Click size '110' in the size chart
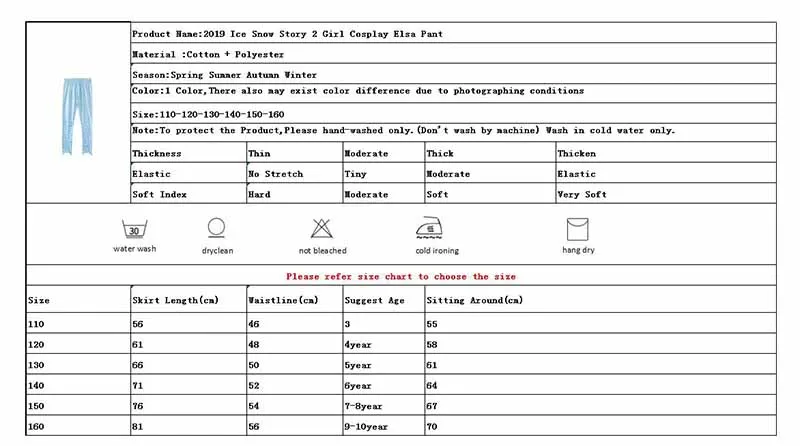800x446 pixels. point(36,324)
